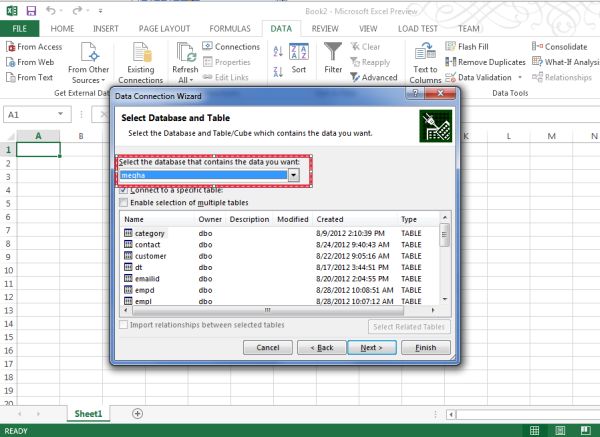Click the Help button in wizard title bar
The height and width of the screenshot is (437, 600).
coord(415,93)
